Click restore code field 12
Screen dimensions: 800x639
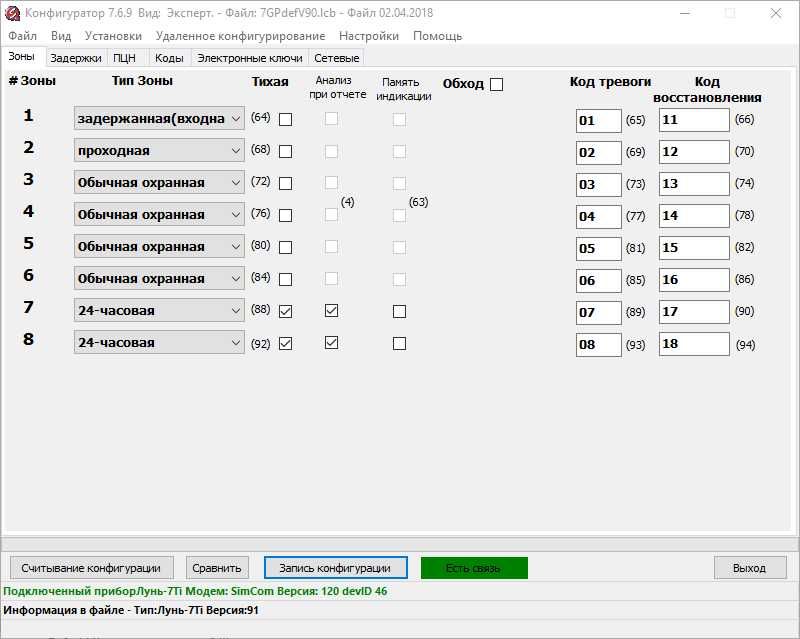coord(694,152)
